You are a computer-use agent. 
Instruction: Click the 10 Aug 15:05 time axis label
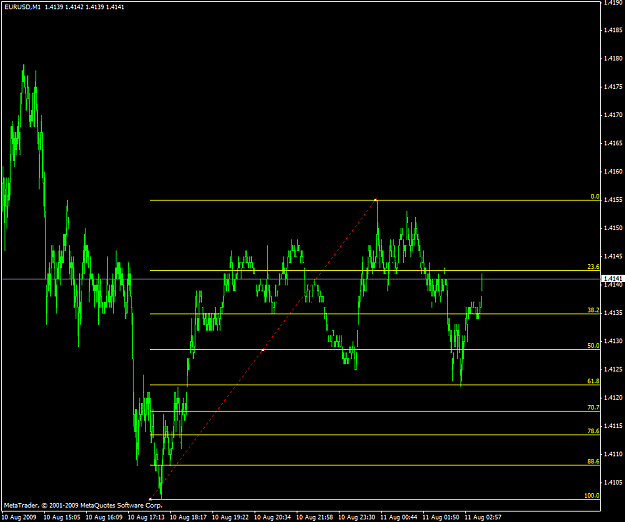coord(61,517)
